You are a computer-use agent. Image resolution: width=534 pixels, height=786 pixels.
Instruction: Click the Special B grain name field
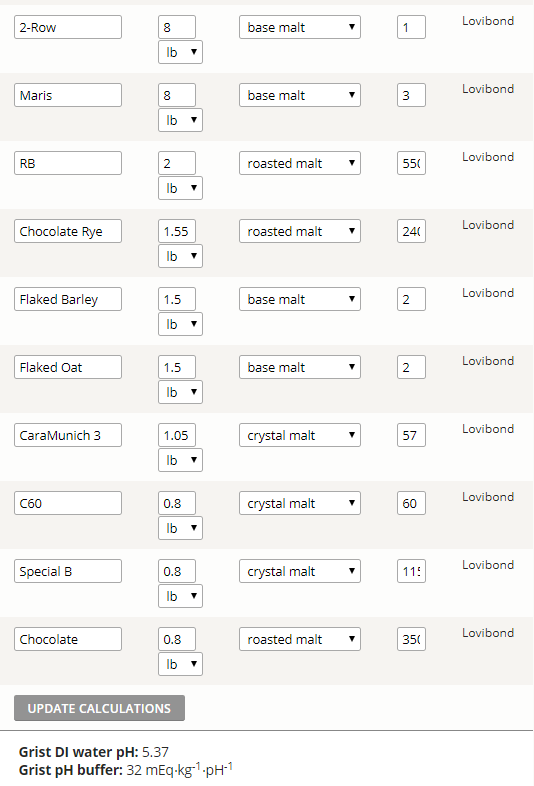(68, 571)
